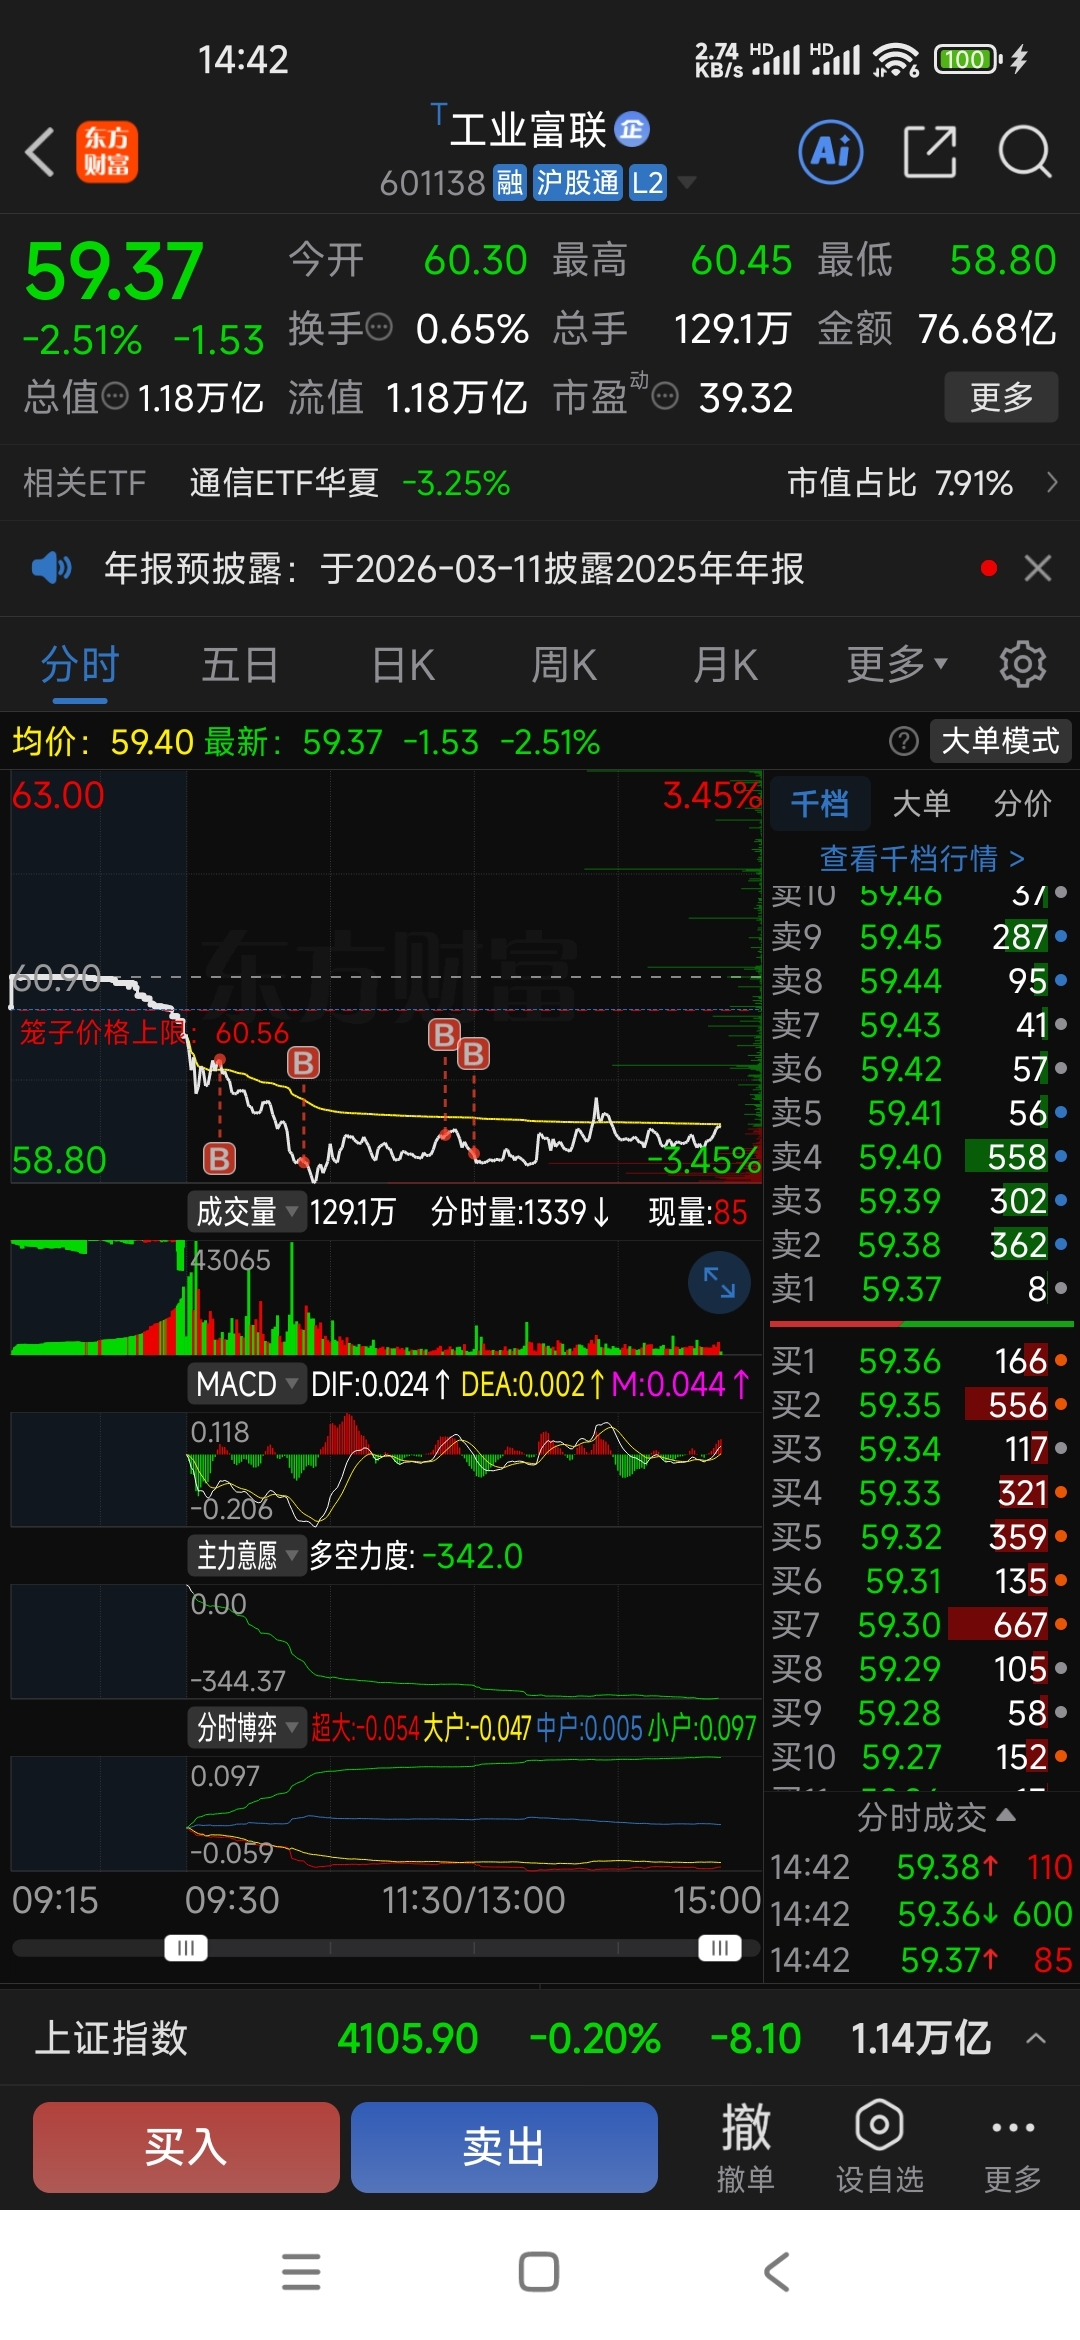The image size is (1080, 2340).
Task: Tap the 买1 59.36 order row
Action: pyautogui.click(x=920, y=1361)
